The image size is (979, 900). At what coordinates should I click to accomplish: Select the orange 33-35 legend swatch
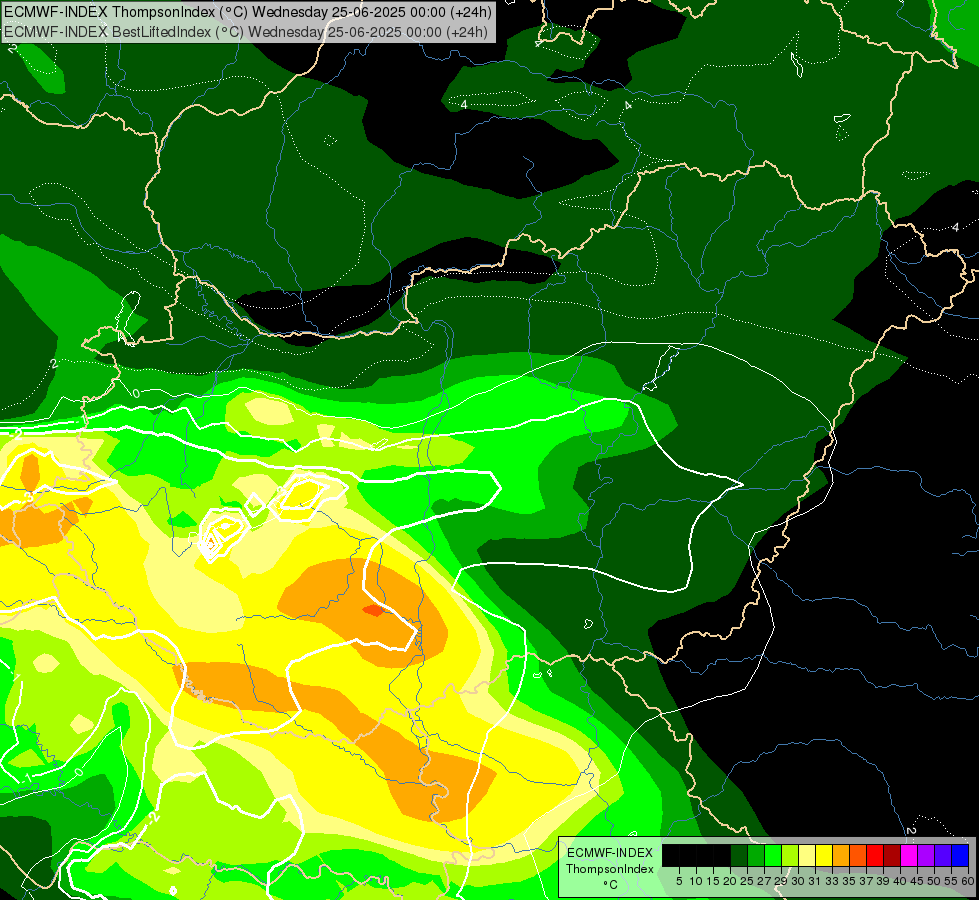841,855
